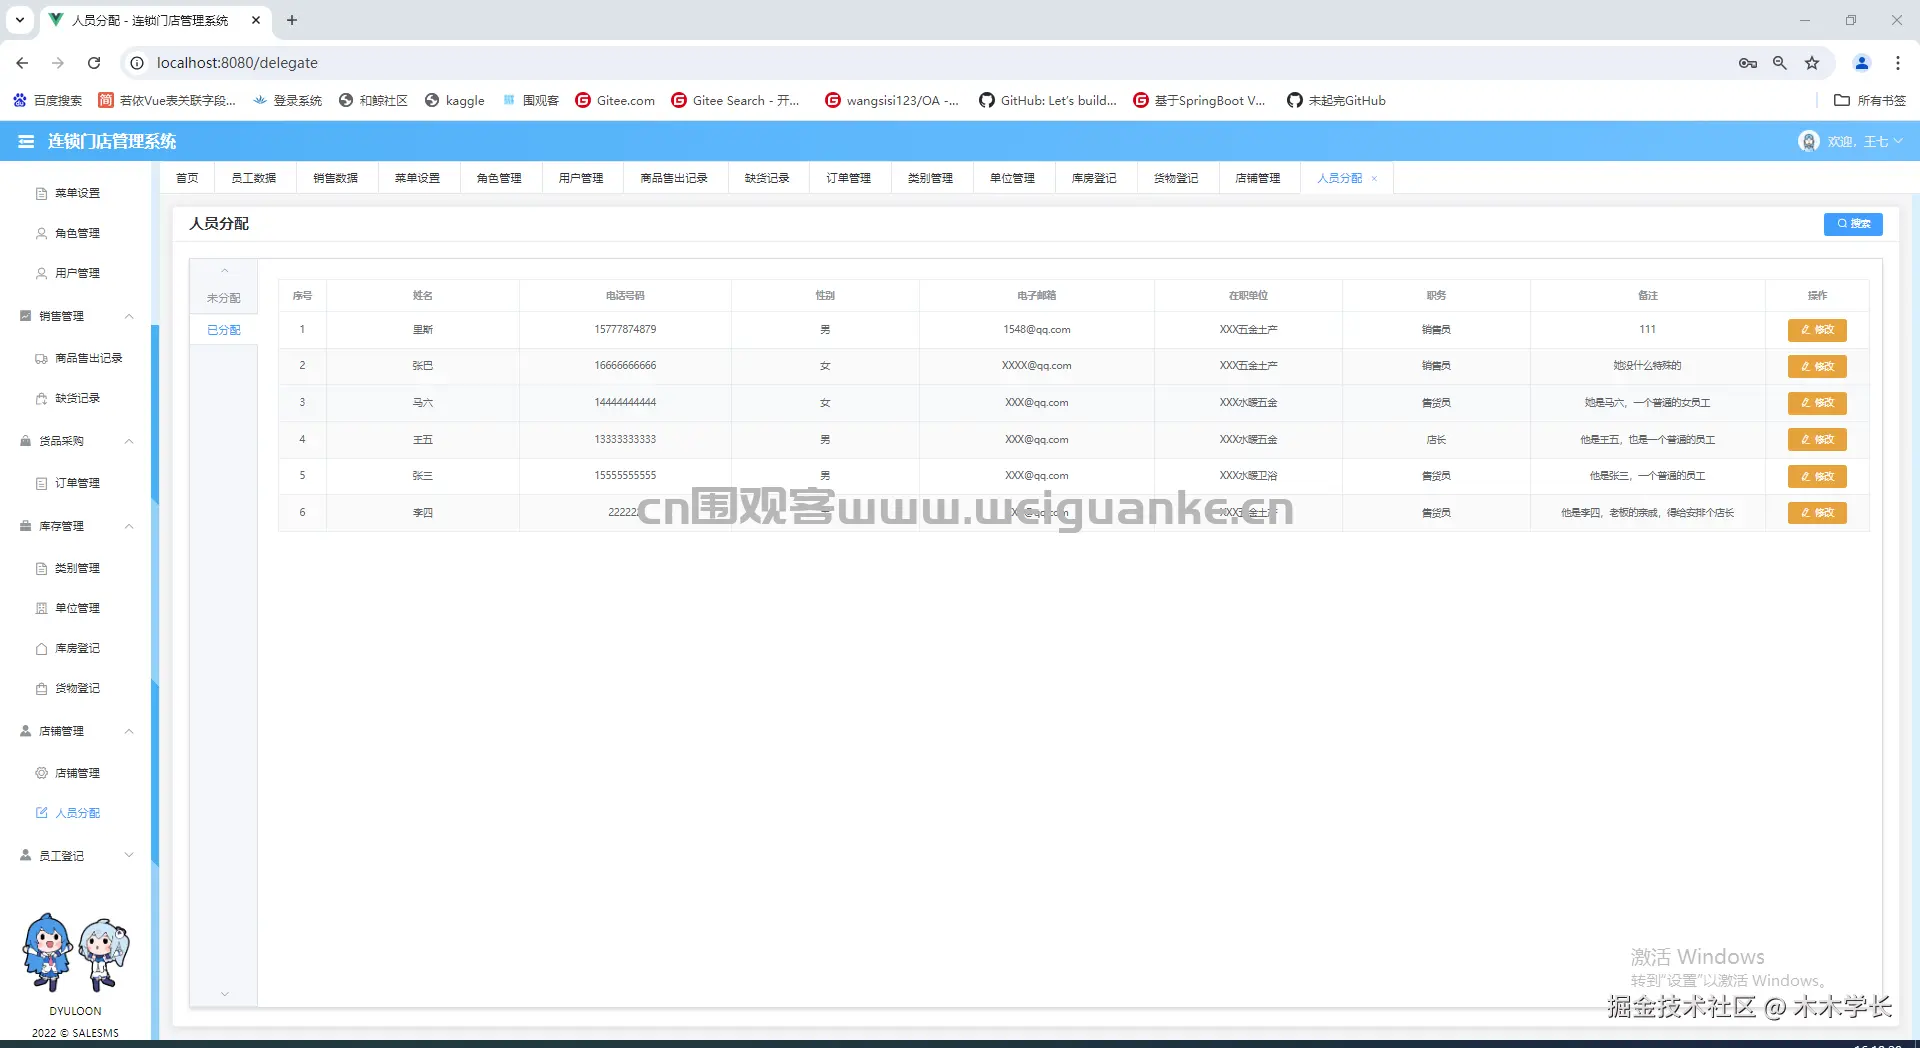The height and width of the screenshot is (1048, 1920).
Task: Click the 姓名 column header
Action: (x=423, y=295)
